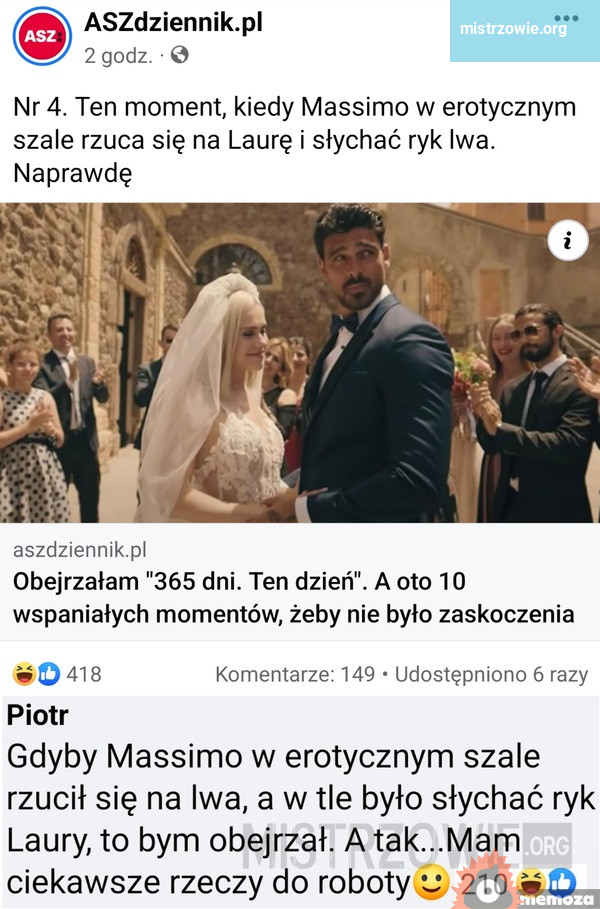The image size is (600, 909).
Task: Click the memoza logo in corner
Action: [552, 900]
